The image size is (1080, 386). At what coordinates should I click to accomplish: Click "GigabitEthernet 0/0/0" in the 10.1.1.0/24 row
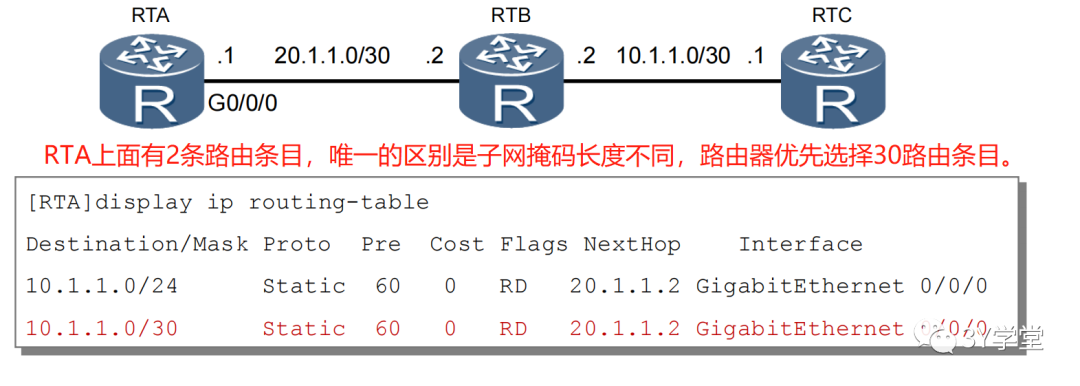point(842,287)
